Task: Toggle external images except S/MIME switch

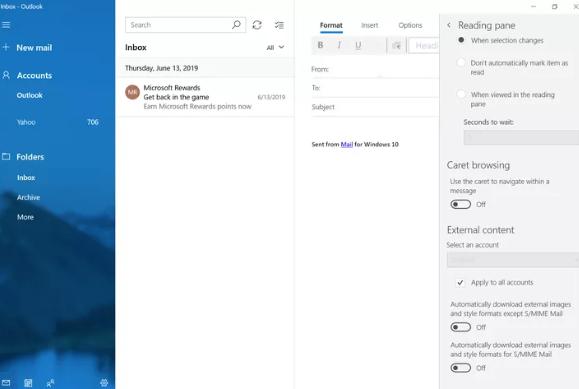Action: (x=460, y=327)
